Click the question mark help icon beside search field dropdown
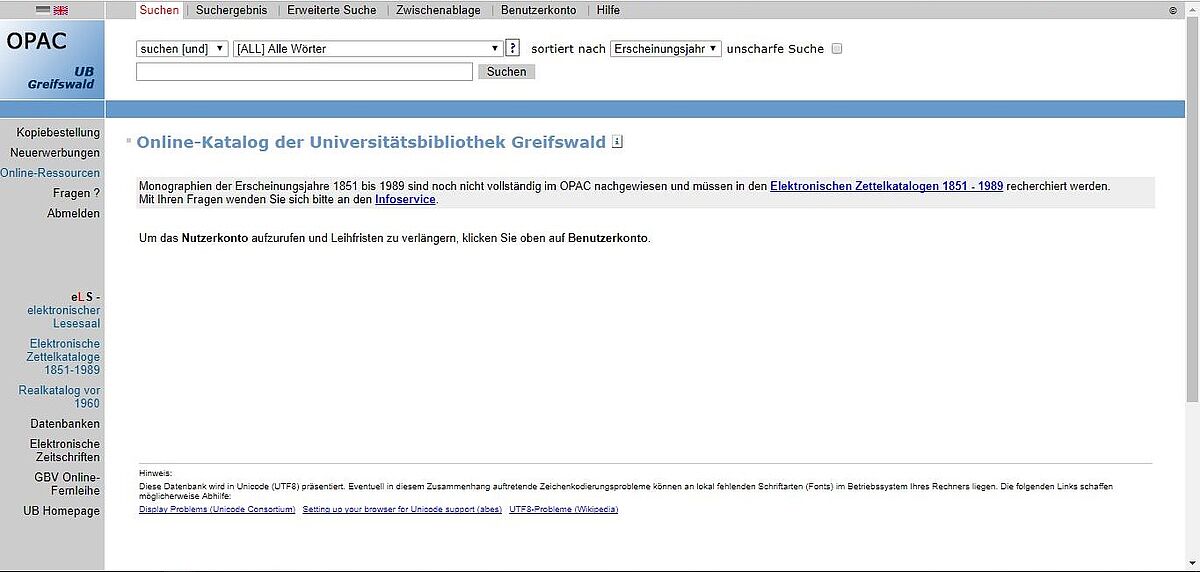Viewport: 1200px width, 572px height. click(x=513, y=48)
